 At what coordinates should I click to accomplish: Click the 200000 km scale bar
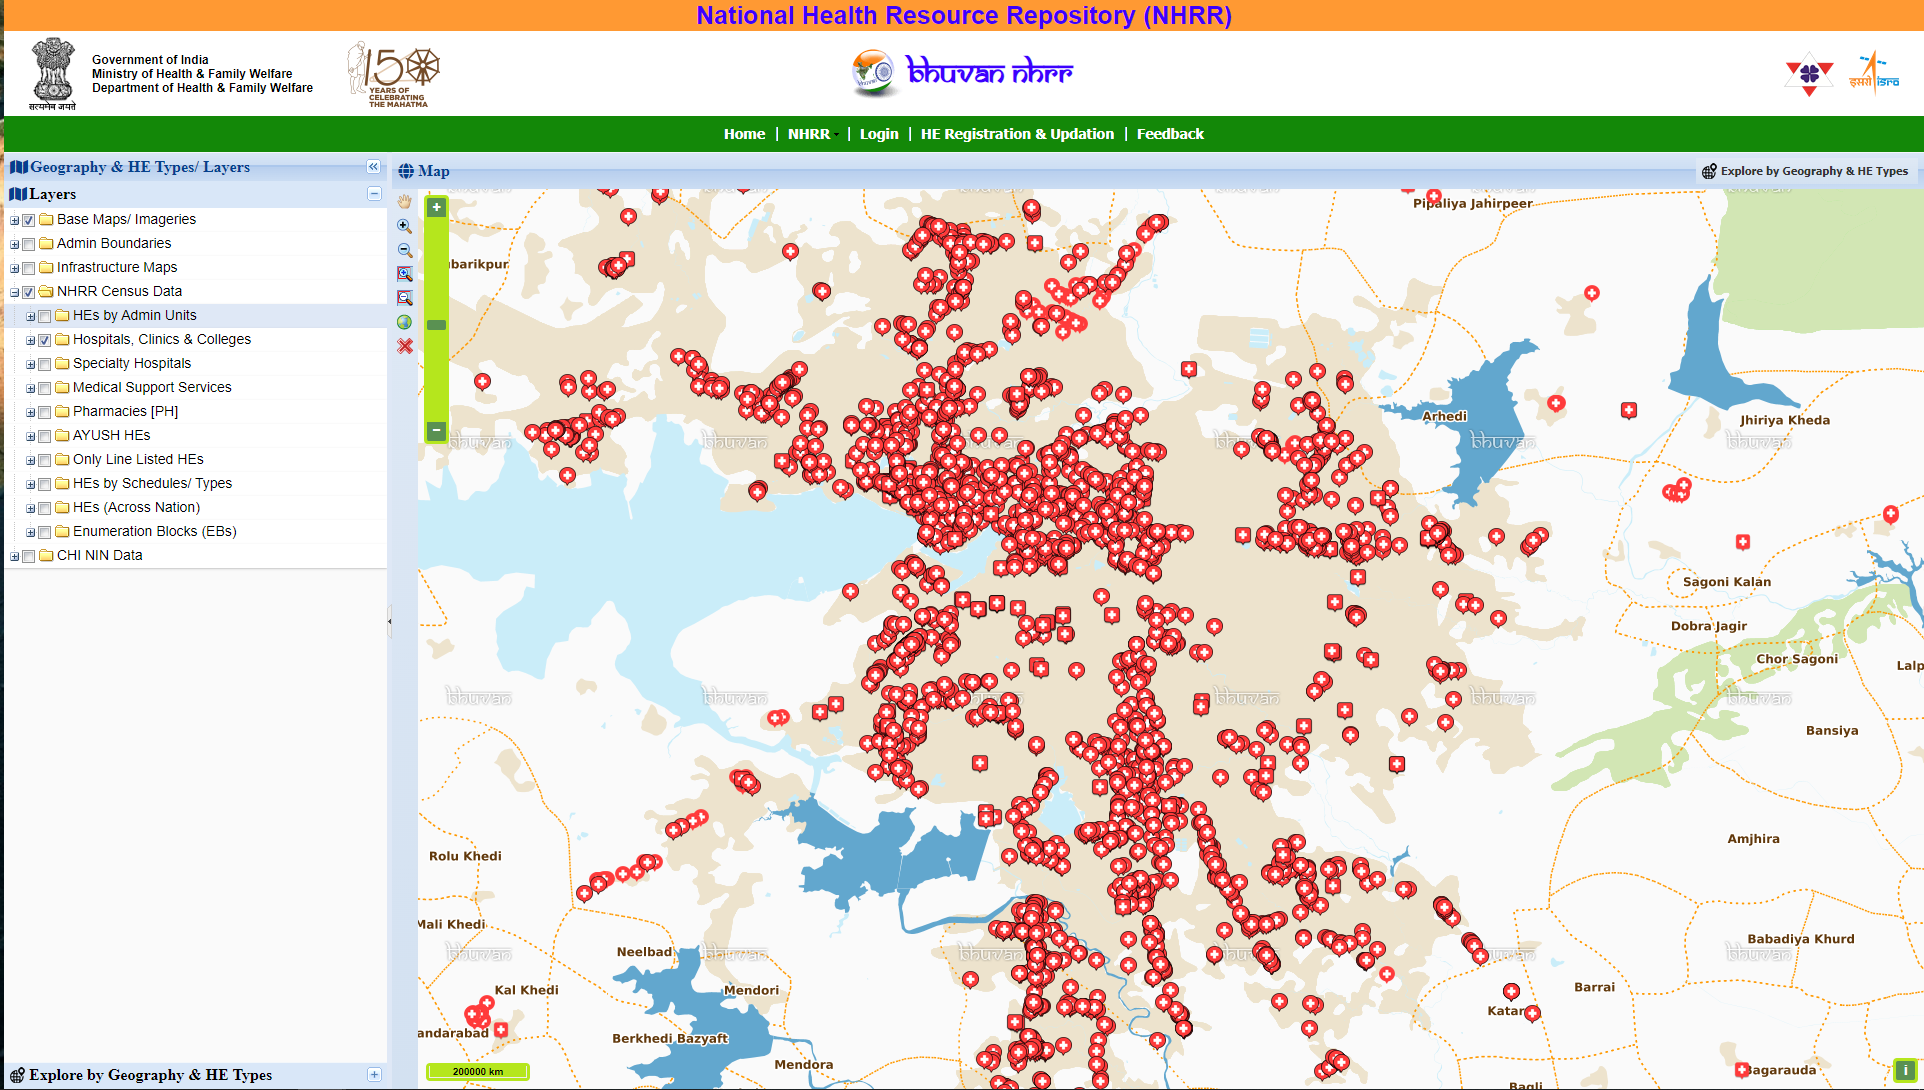(477, 1071)
